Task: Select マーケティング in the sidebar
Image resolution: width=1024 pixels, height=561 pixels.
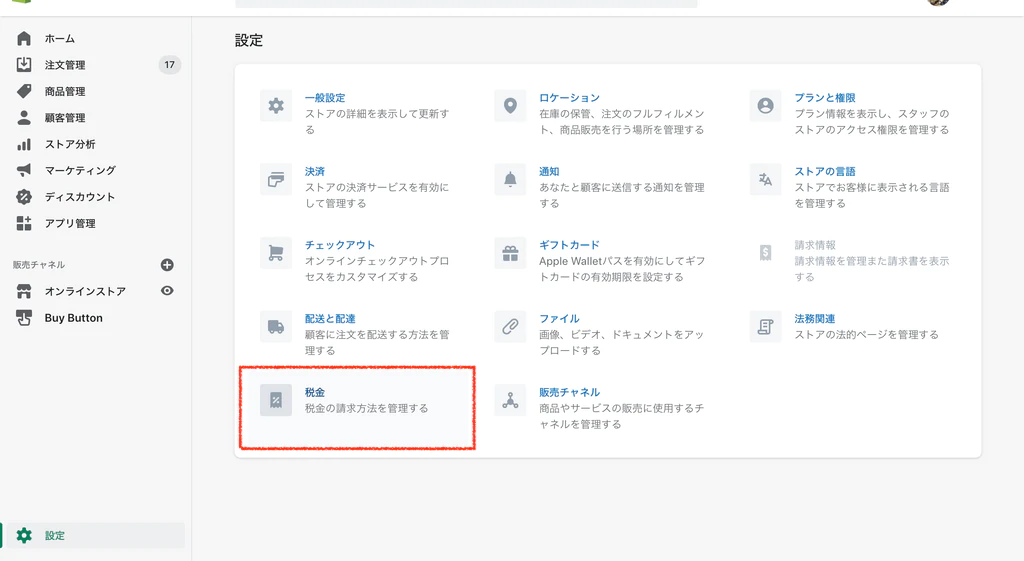Action: pos(80,170)
